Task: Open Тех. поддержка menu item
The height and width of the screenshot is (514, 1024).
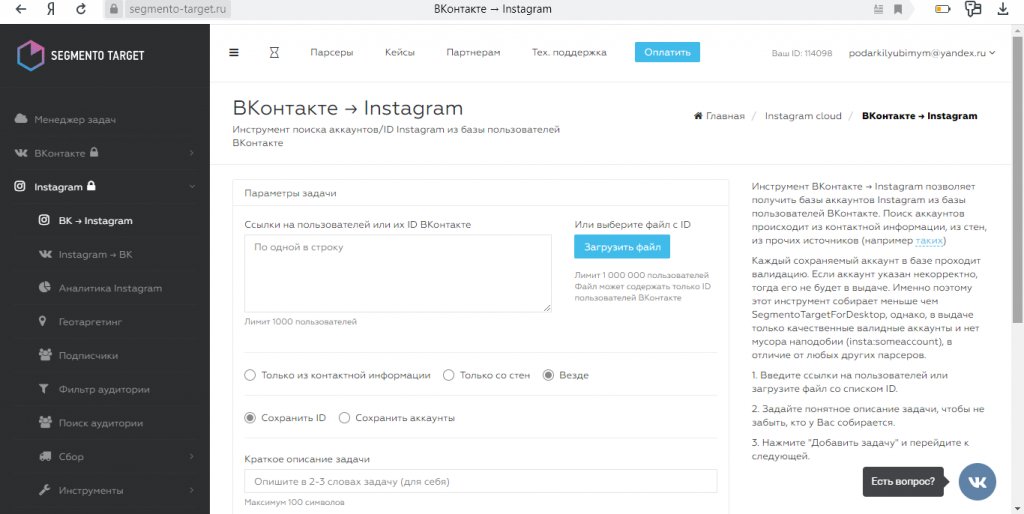Action: click(x=569, y=53)
